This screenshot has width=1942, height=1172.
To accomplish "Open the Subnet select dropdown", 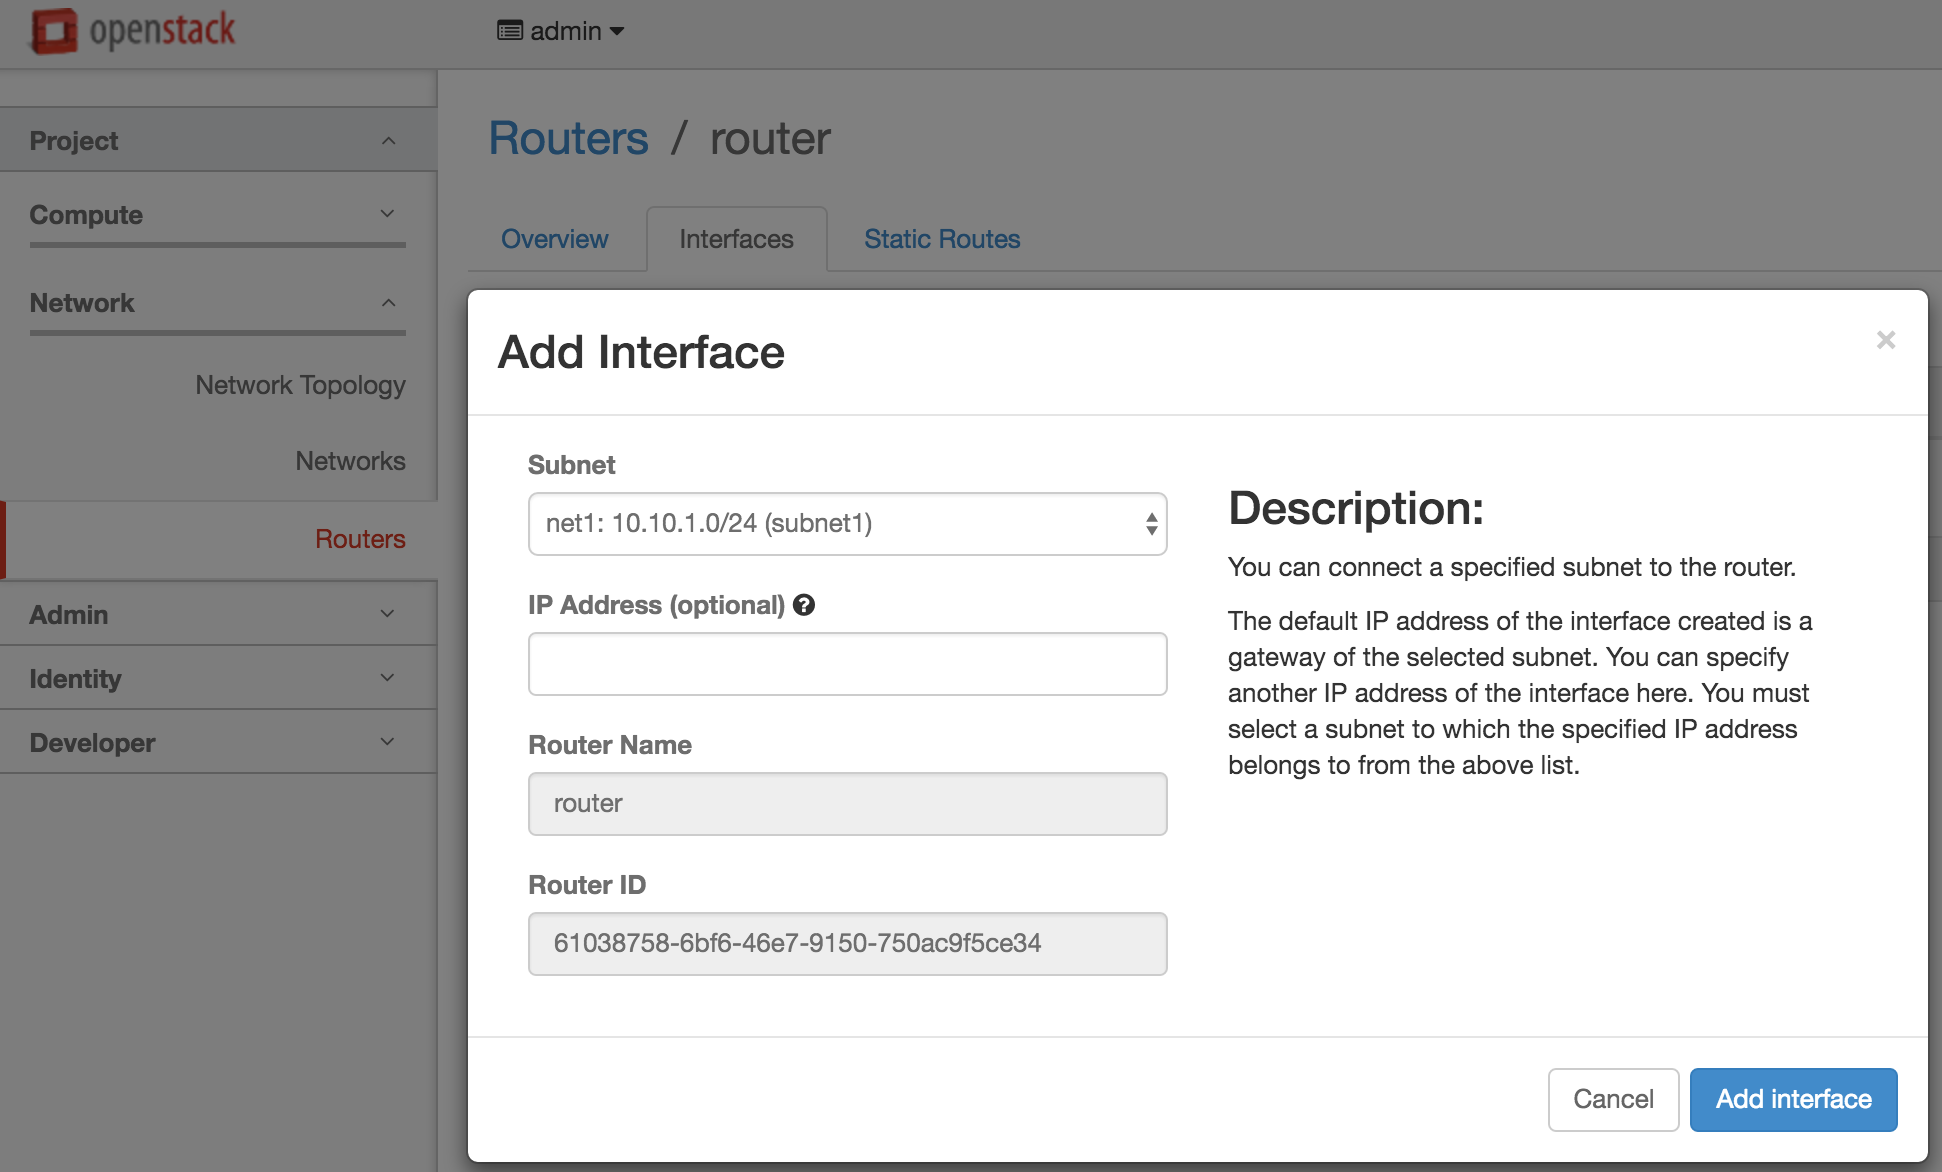I will 847,524.
